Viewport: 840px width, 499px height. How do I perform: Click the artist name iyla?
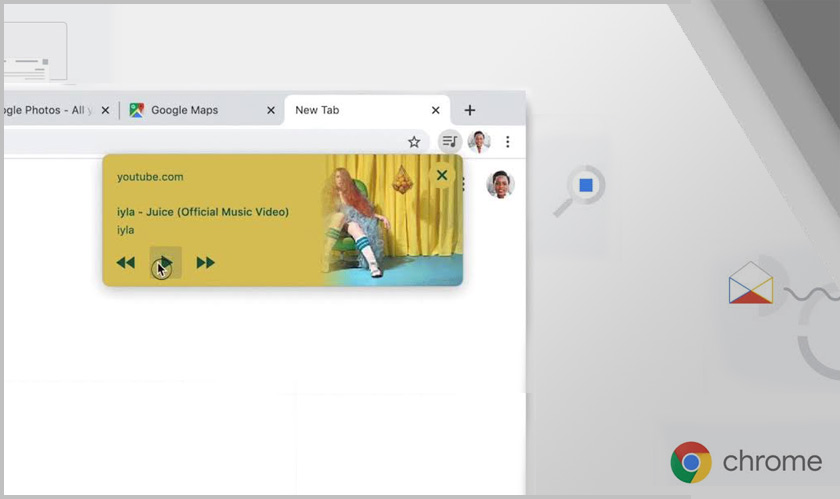click(x=125, y=230)
